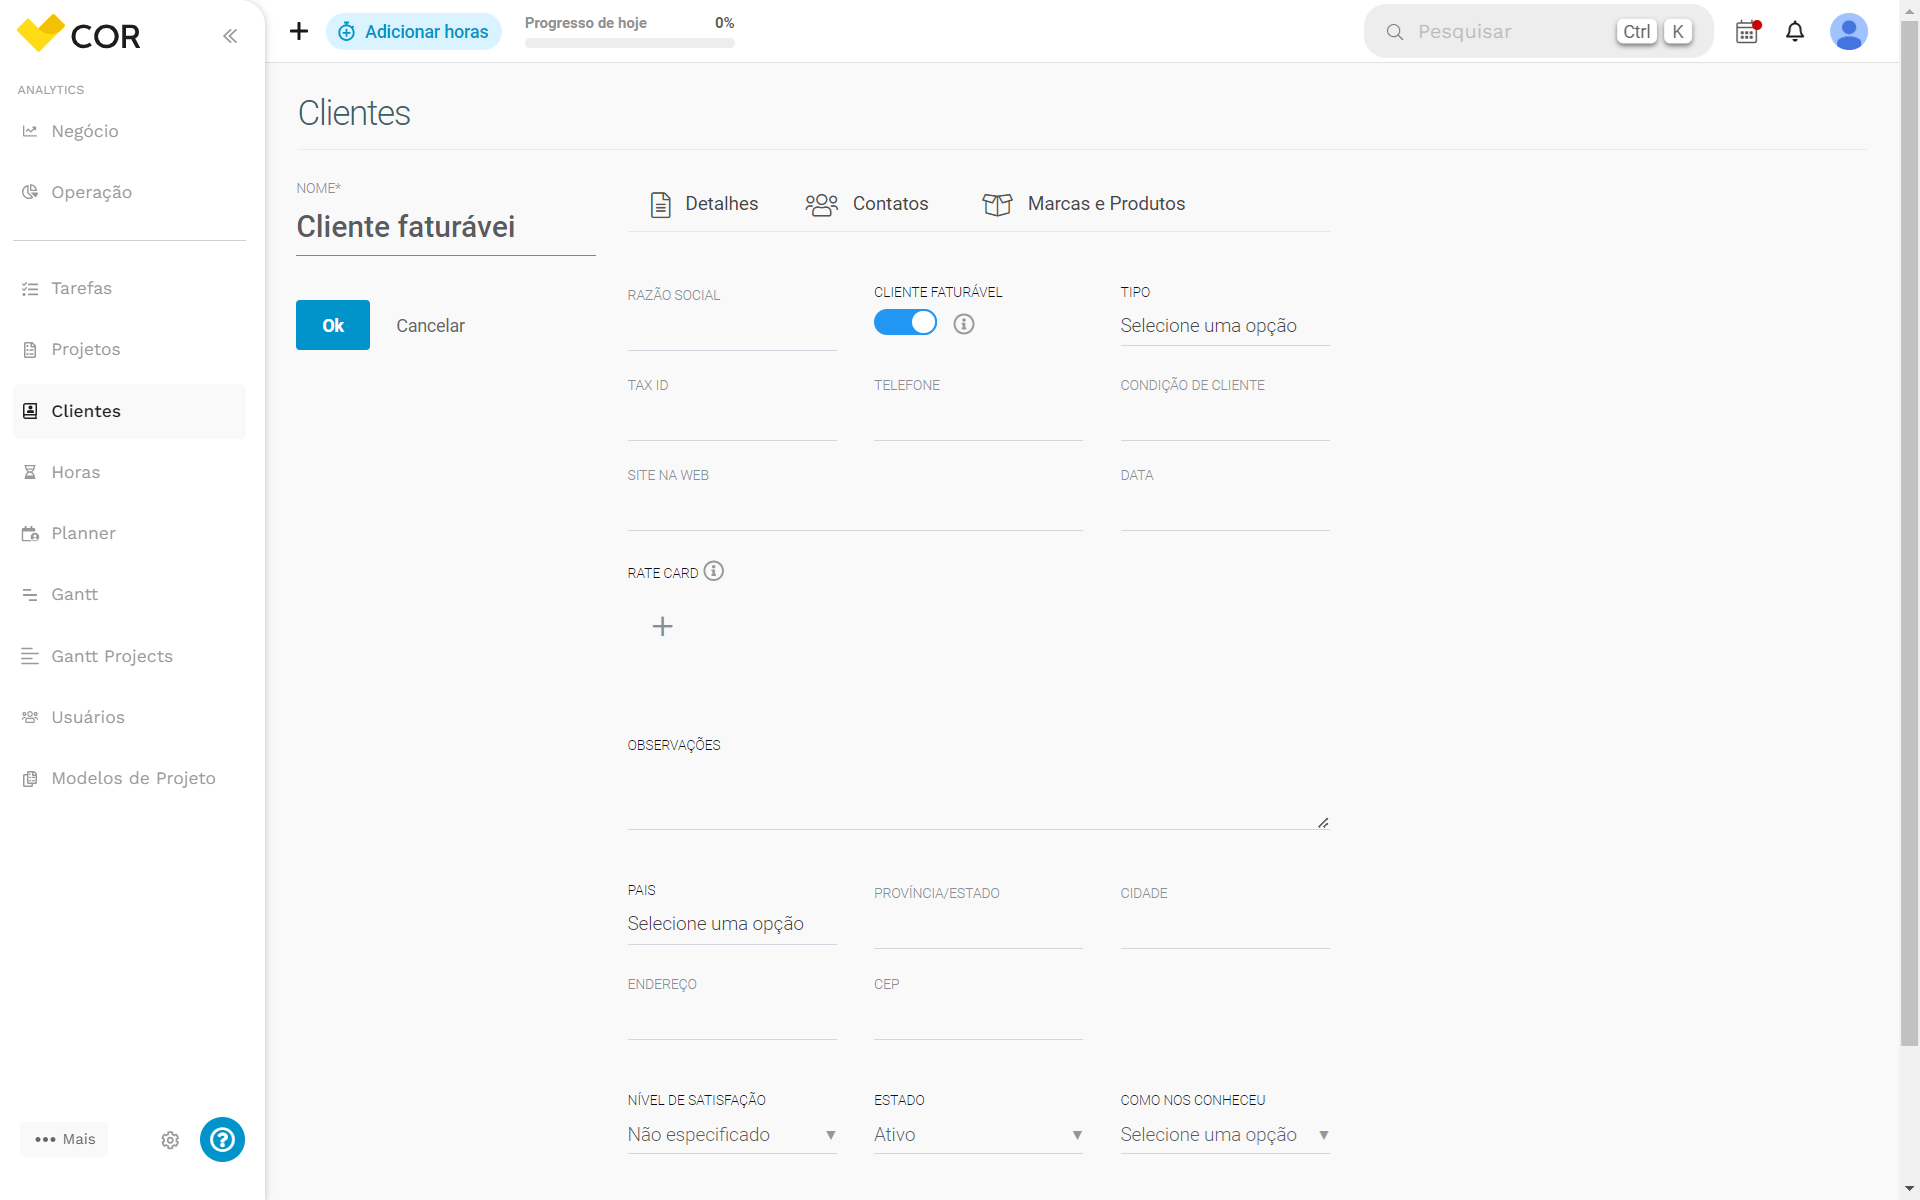Click the Detalhes document icon
The image size is (1920, 1200).
click(x=661, y=204)
